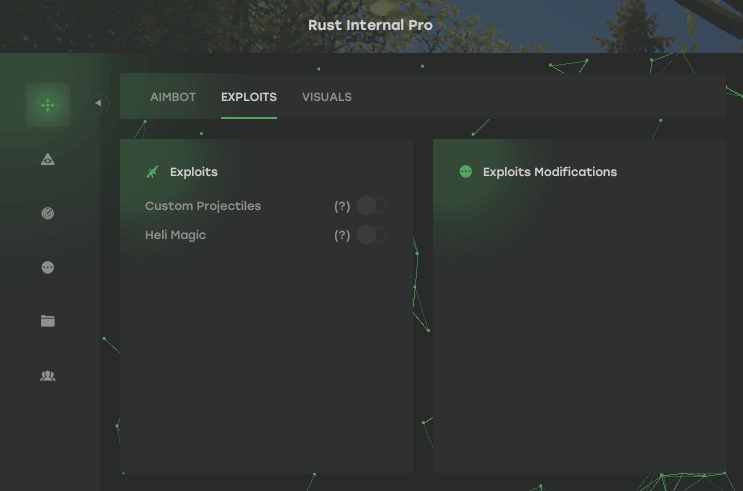
Task: Select the EXPLOITS tab
Action: tap(249, 97)
